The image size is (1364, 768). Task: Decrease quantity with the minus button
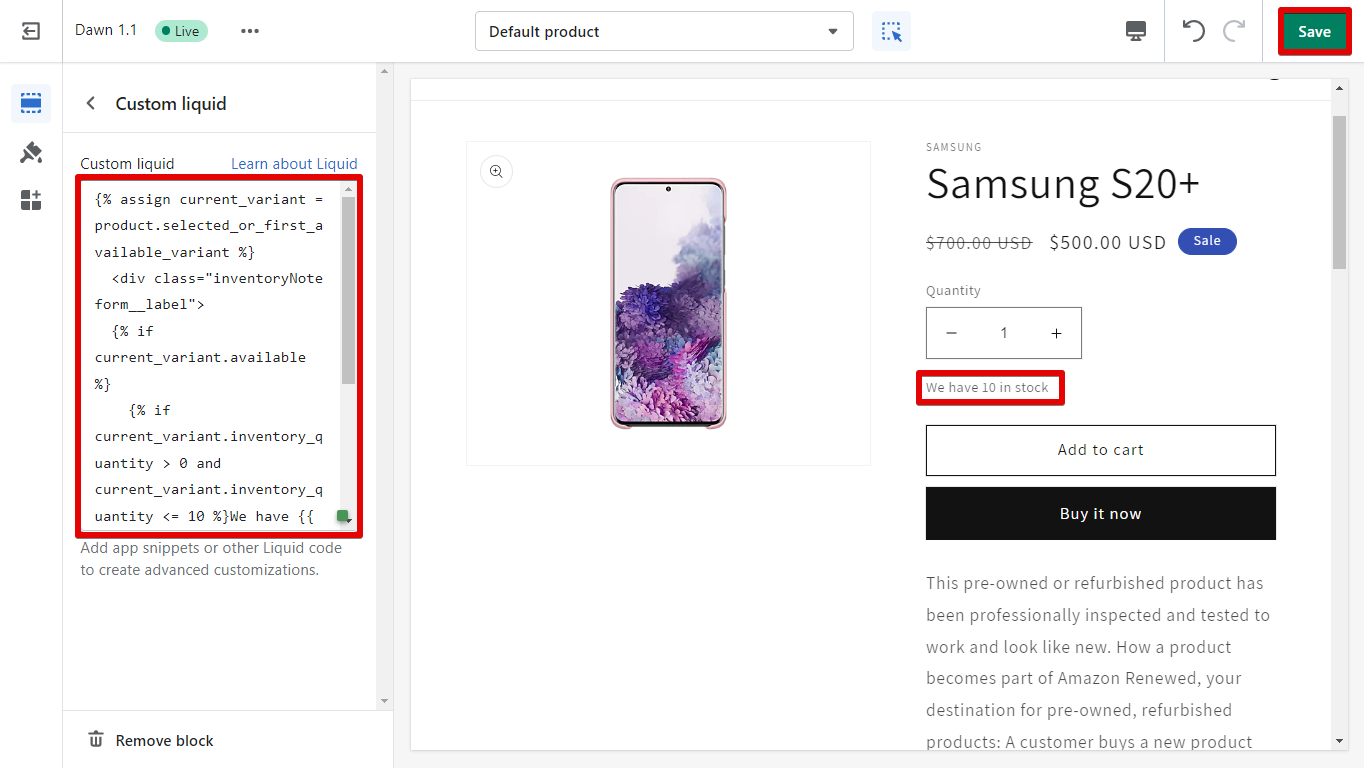tap(952, 333)
